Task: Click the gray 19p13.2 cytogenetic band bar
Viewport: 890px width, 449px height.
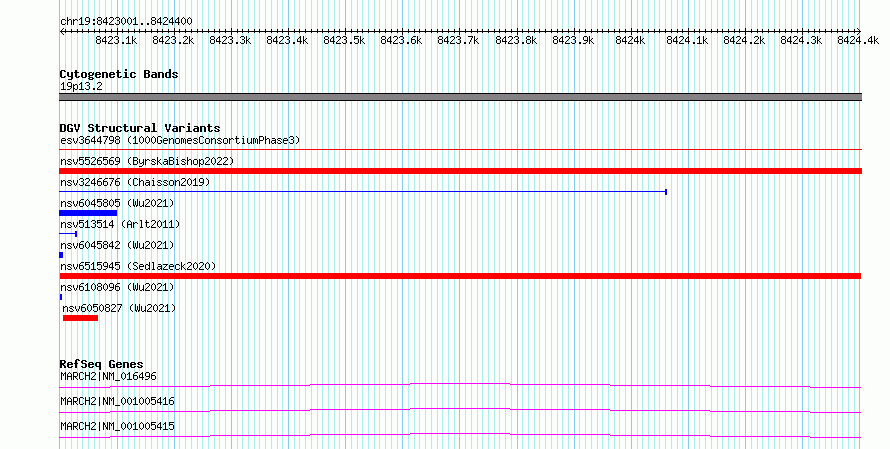Action: 460,97
